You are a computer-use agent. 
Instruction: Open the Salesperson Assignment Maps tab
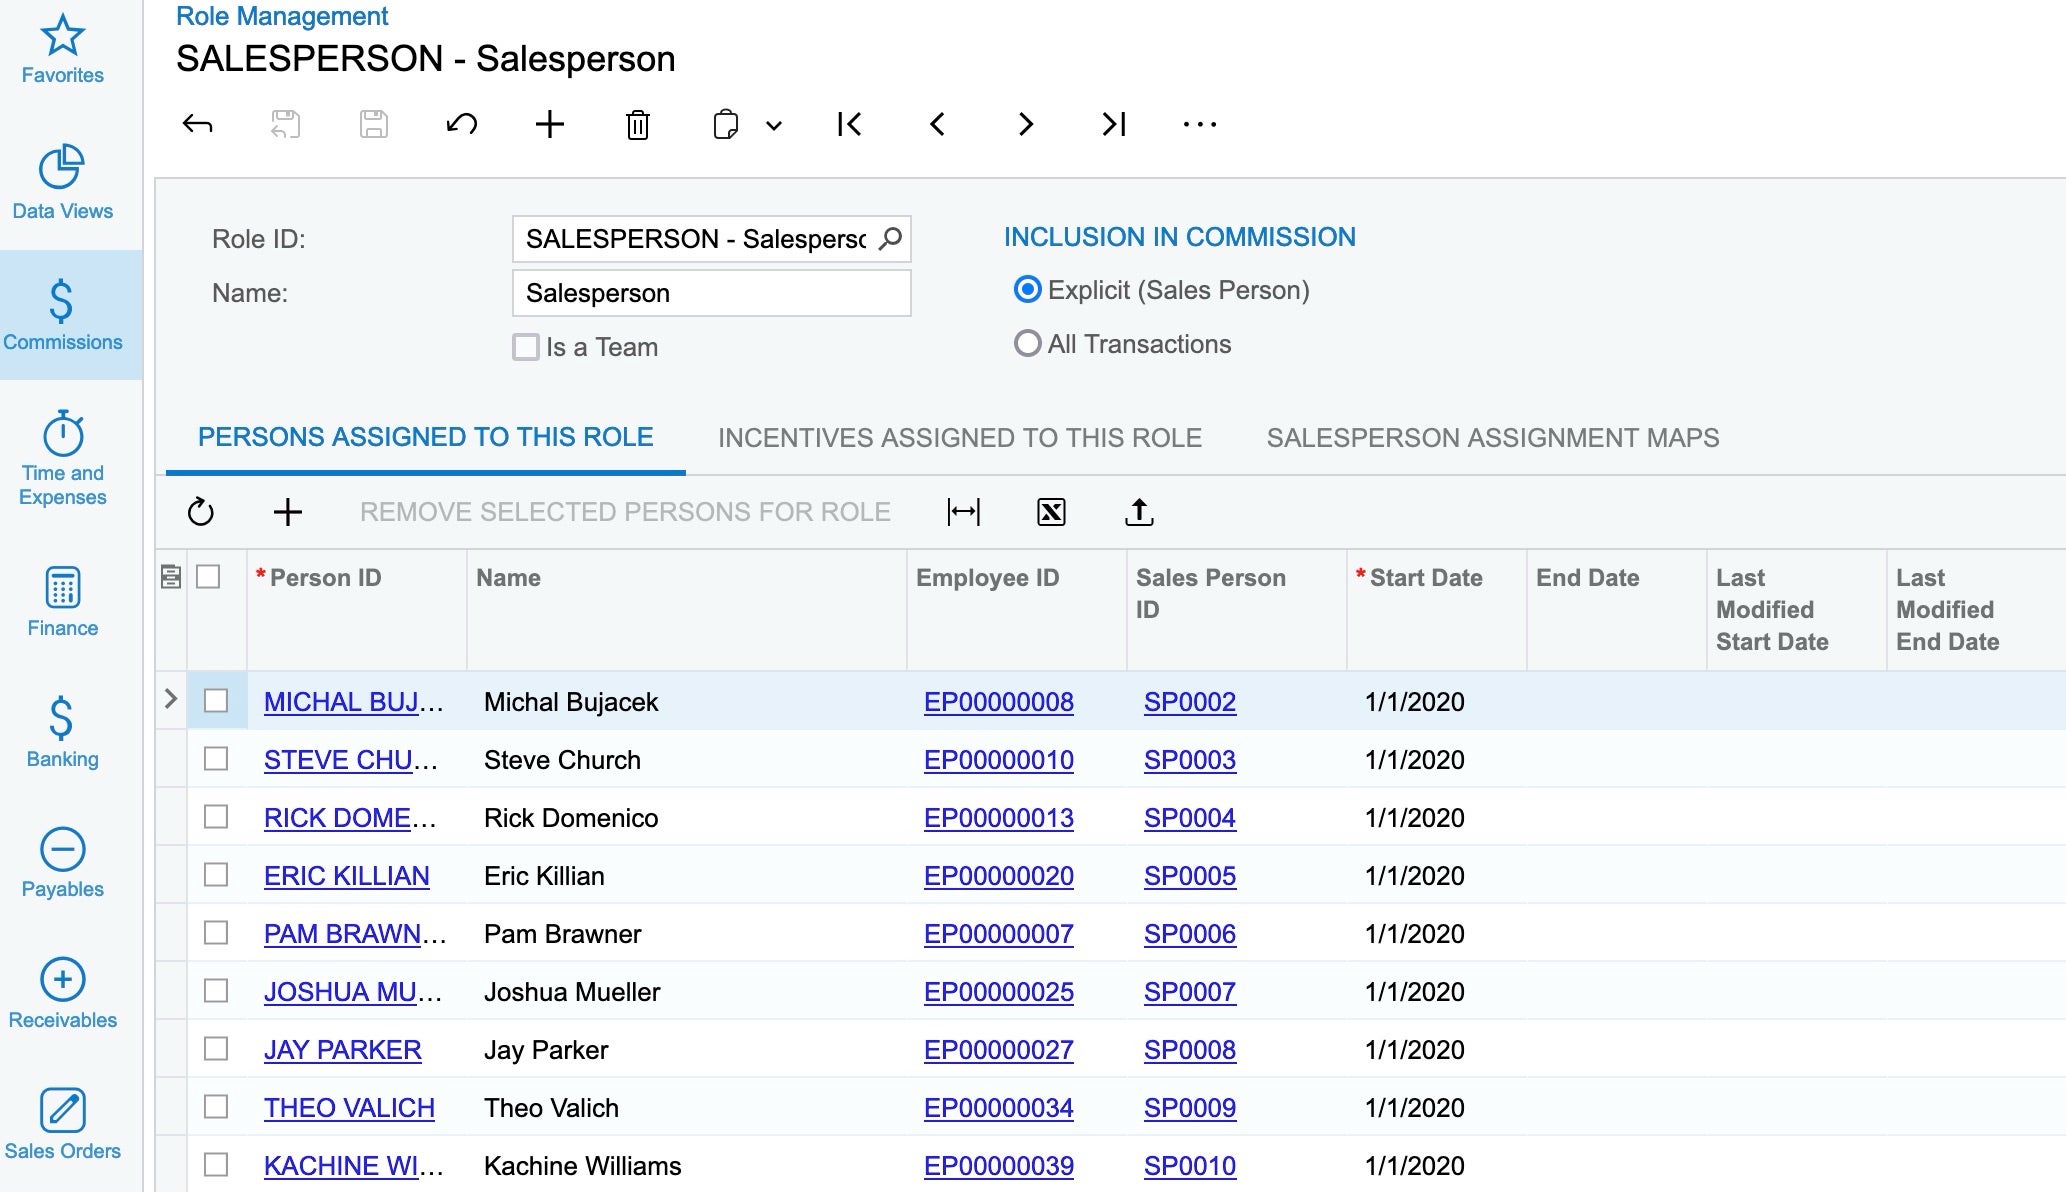coord(1493,438)
